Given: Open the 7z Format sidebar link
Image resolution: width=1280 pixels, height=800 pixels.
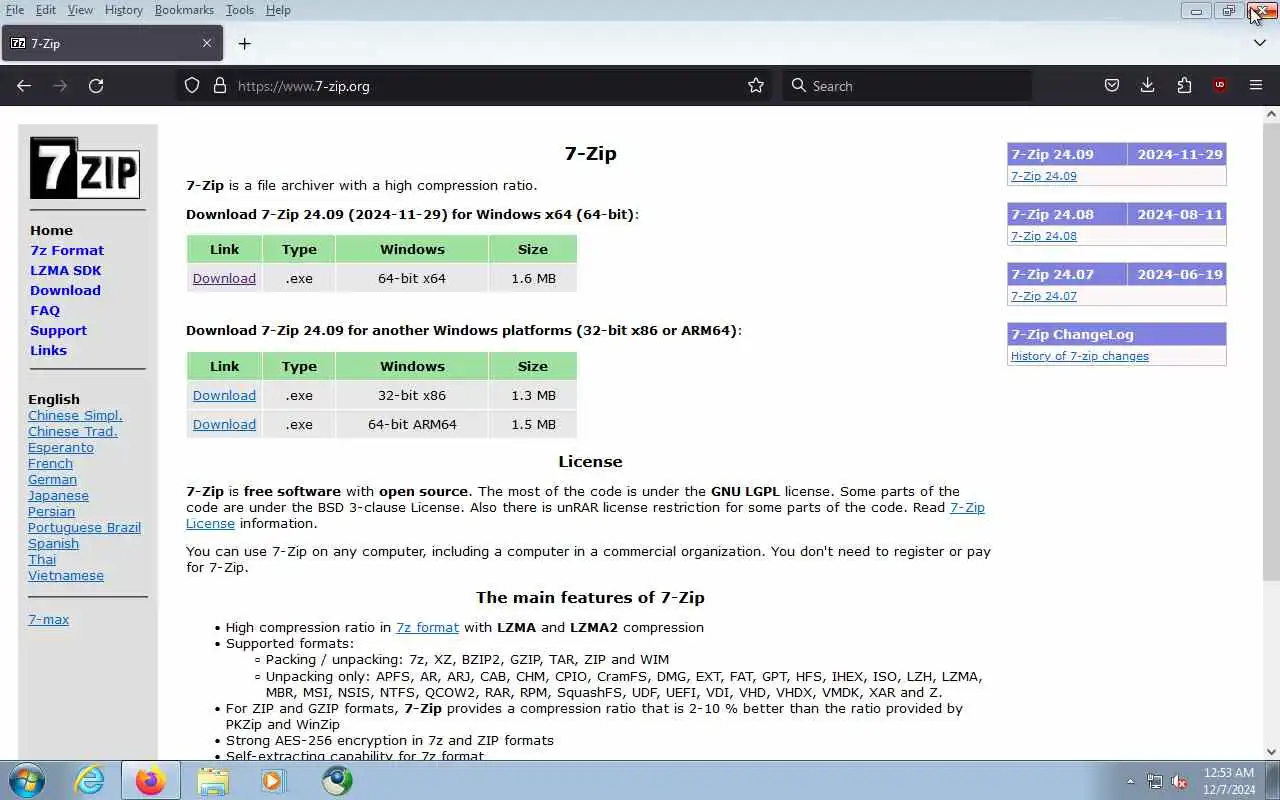Looking at the screenshot, I should pos(67,250).
